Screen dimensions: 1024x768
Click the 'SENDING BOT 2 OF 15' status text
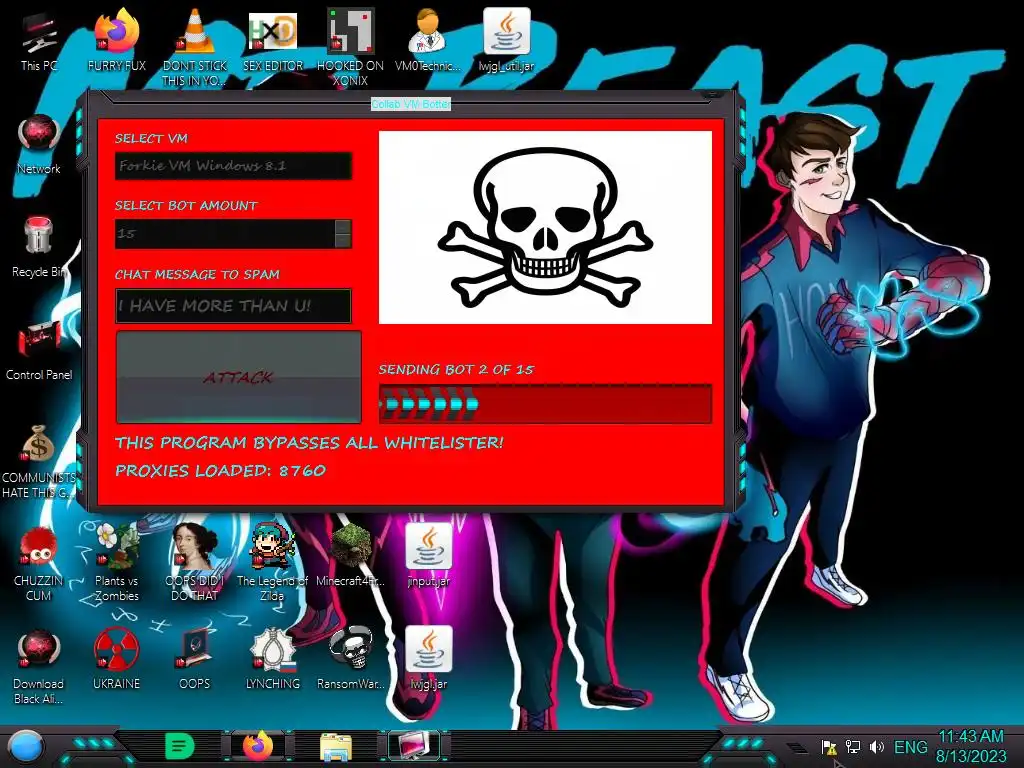click(x=456, y=370)
